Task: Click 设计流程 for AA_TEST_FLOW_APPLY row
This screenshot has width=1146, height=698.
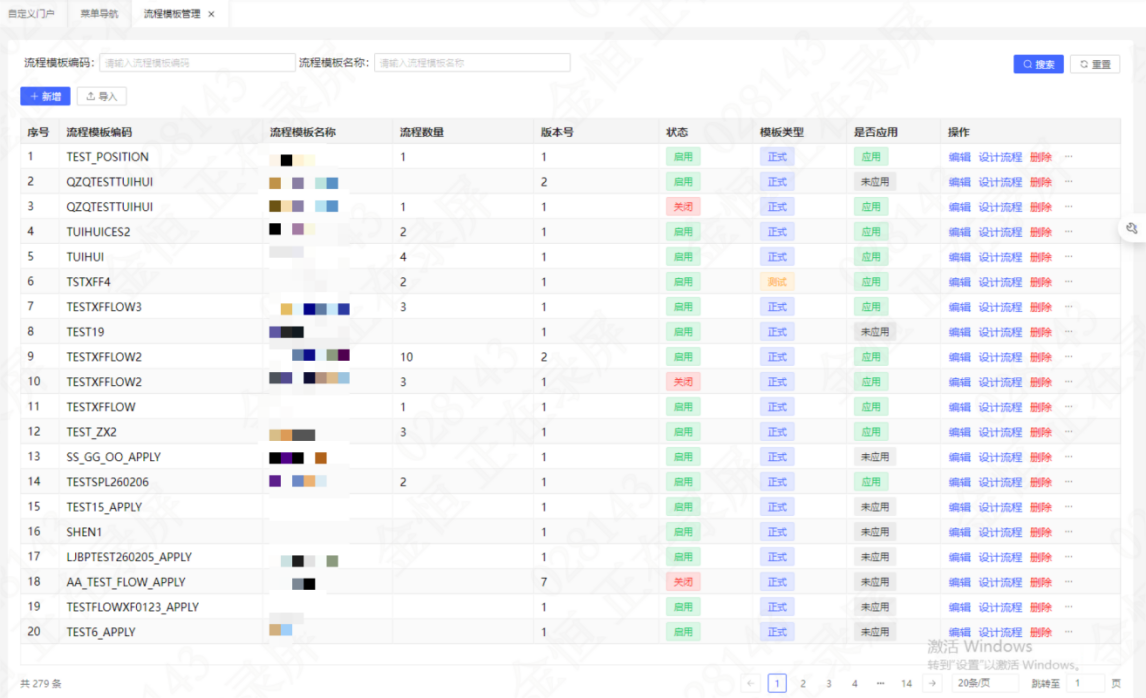Action: (1000, 582)
